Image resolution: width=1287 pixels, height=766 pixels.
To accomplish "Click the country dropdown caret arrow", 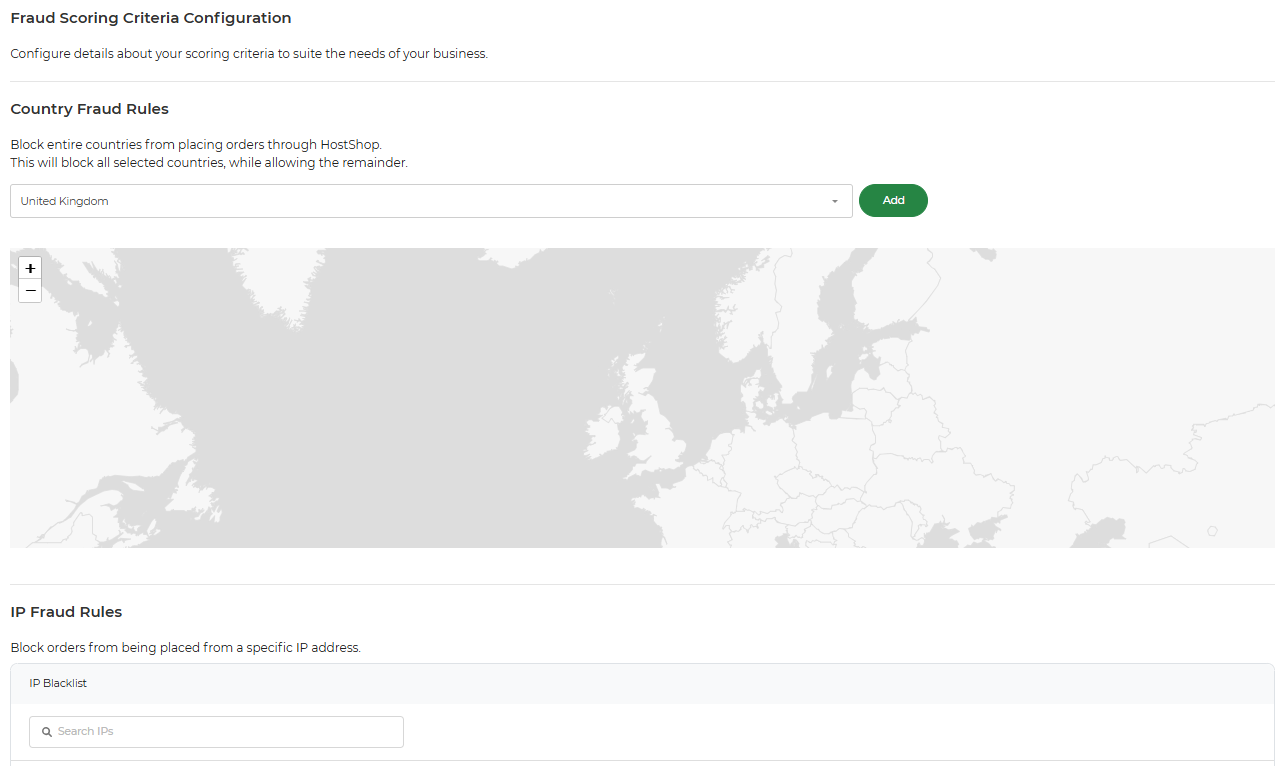I will tap(835, 201).
